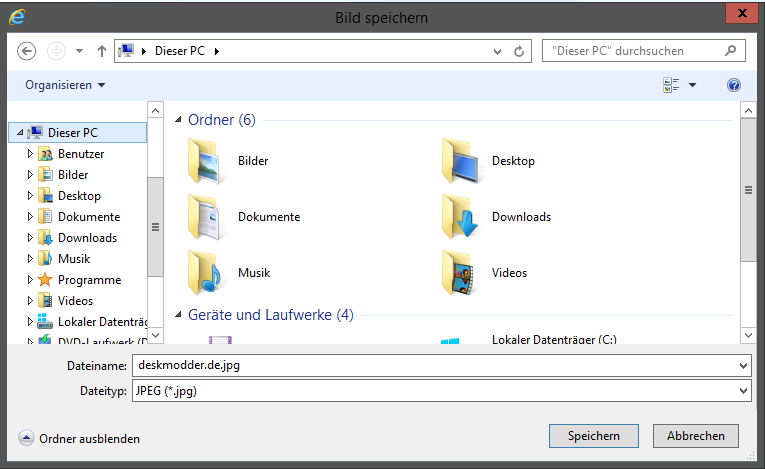Click the Dieser PC text in address bar
Viewport: 765px width, 469px height.
[180, 51]
